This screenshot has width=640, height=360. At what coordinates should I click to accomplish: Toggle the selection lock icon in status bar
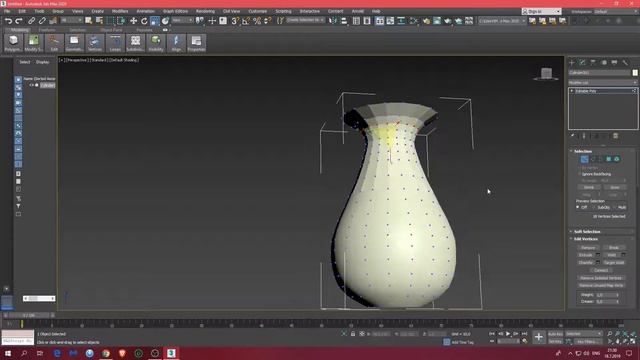(353, 334)
